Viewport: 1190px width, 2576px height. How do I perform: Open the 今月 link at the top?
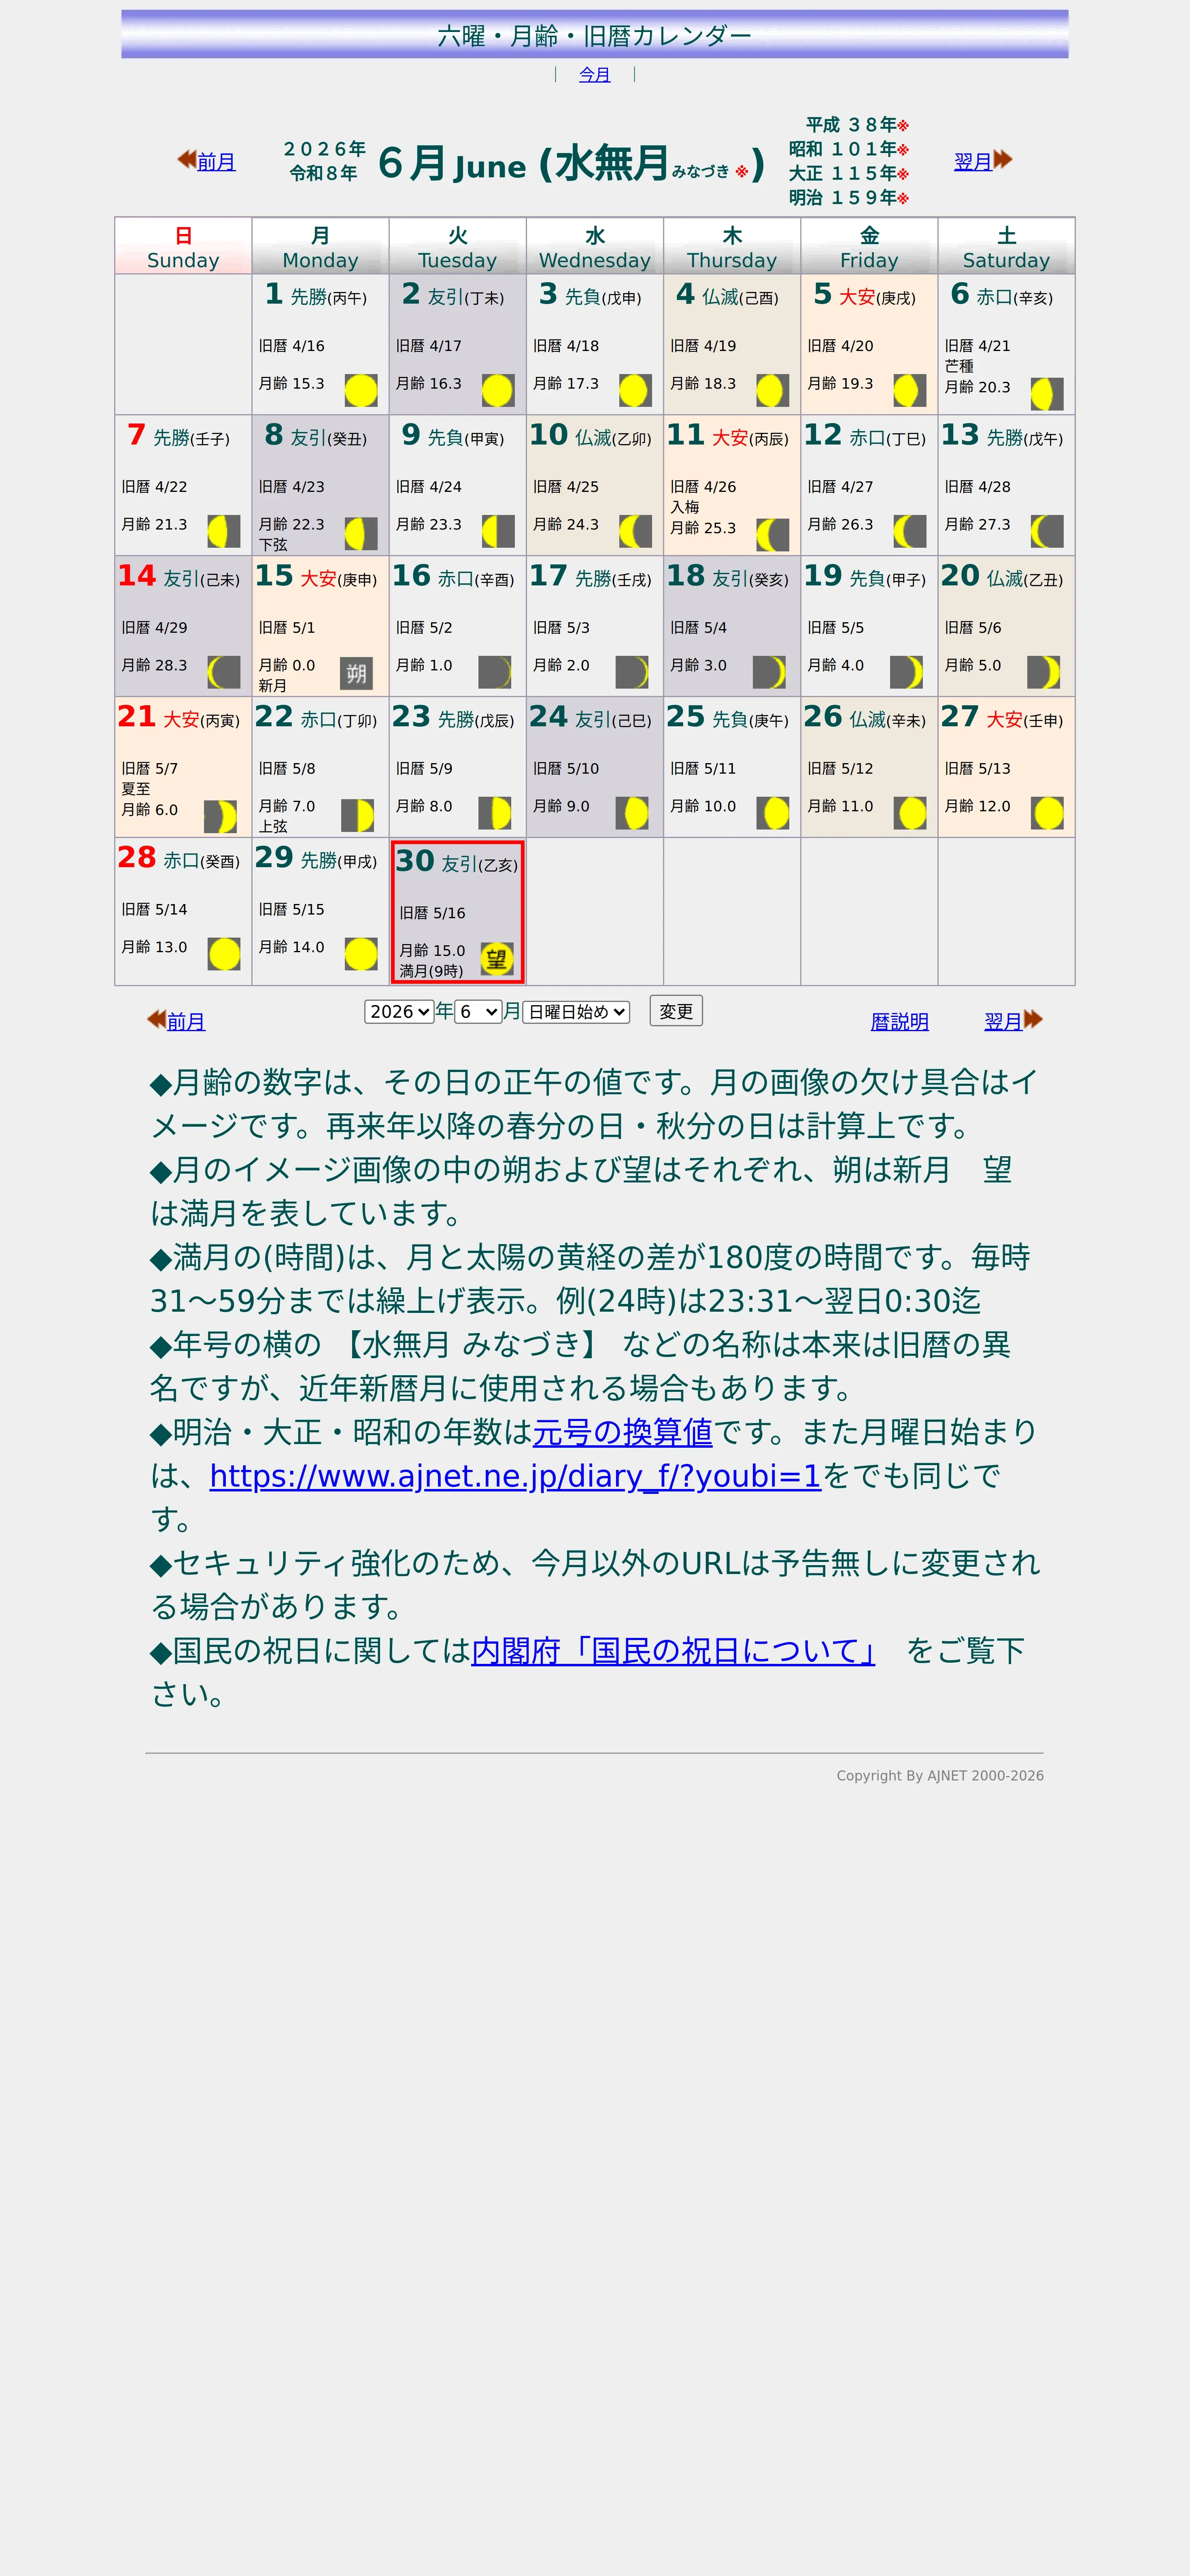pos(595,74)
